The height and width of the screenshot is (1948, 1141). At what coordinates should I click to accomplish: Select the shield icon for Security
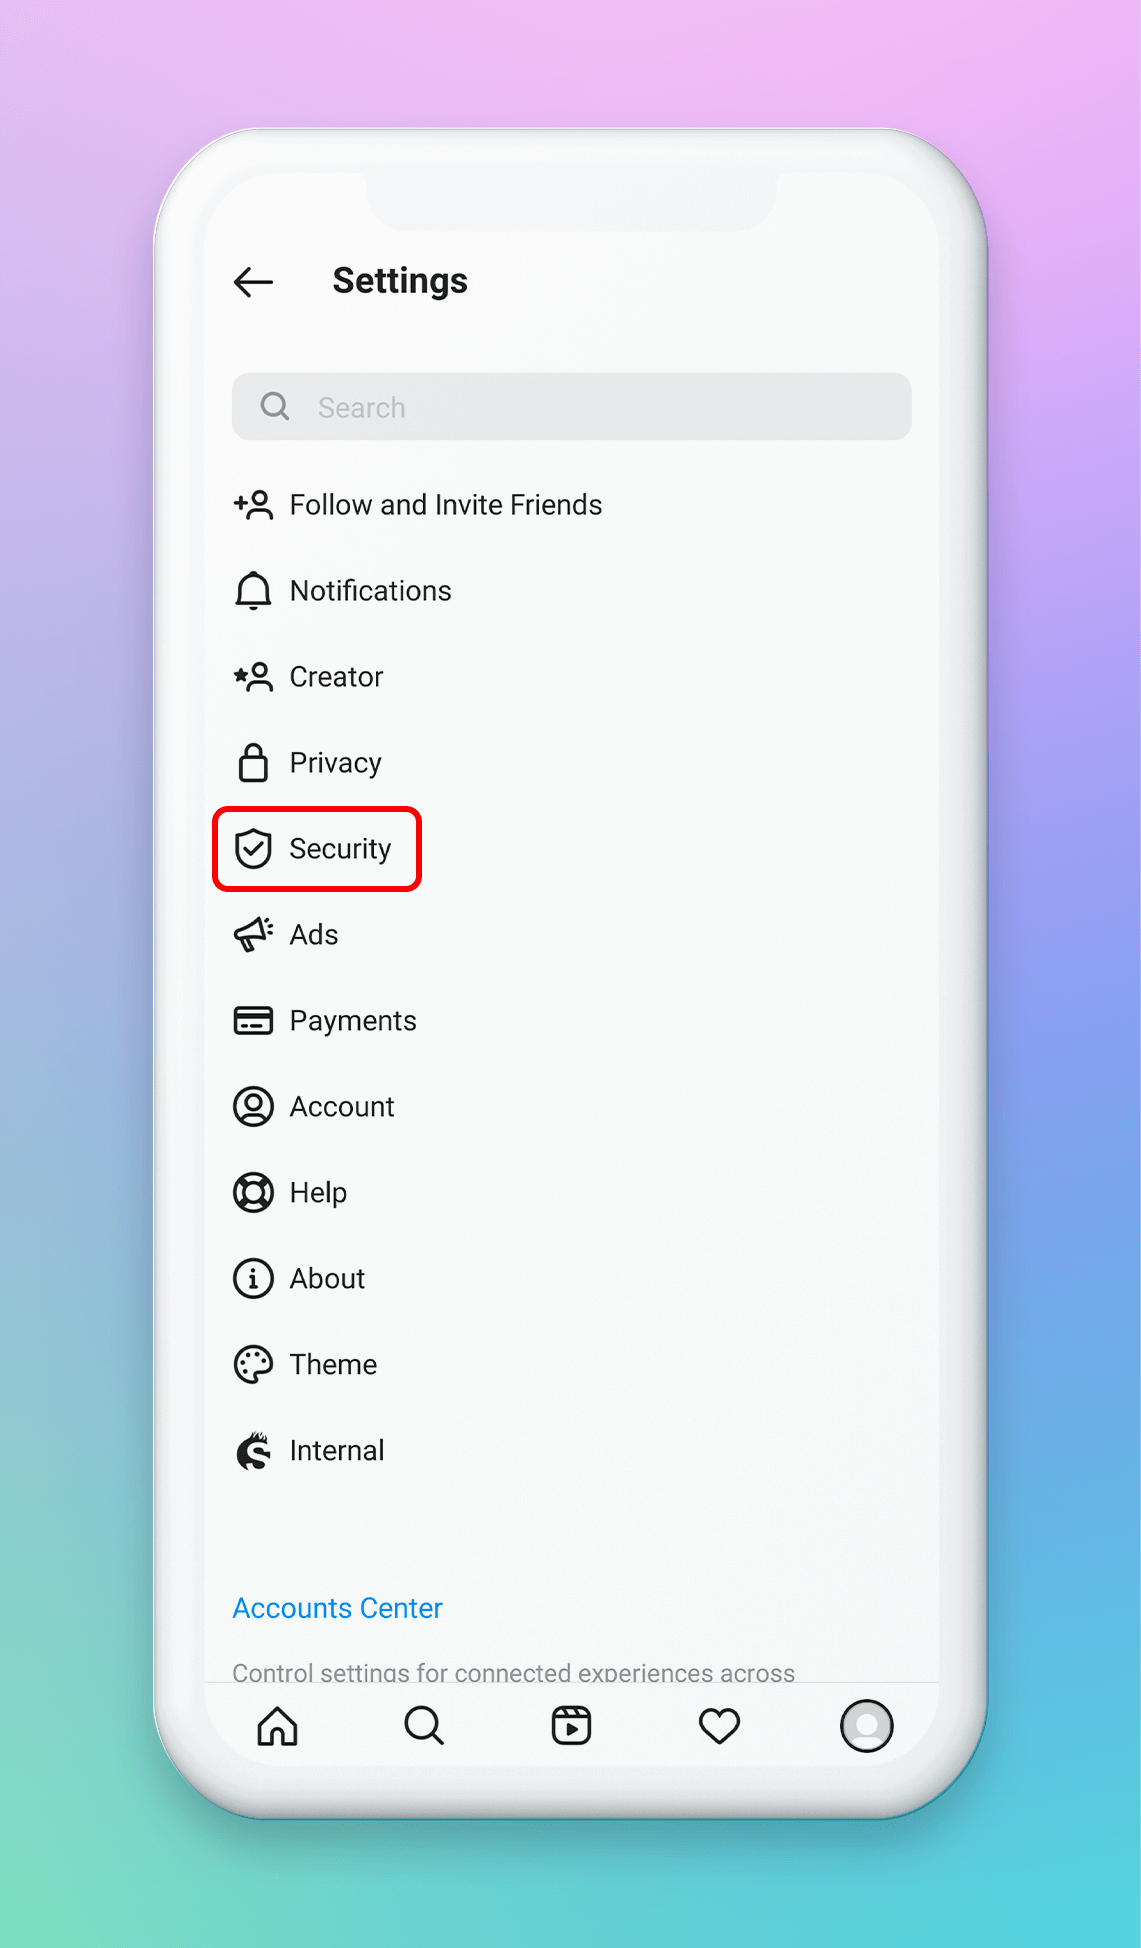pyautogui.click(x=253, y=849)
